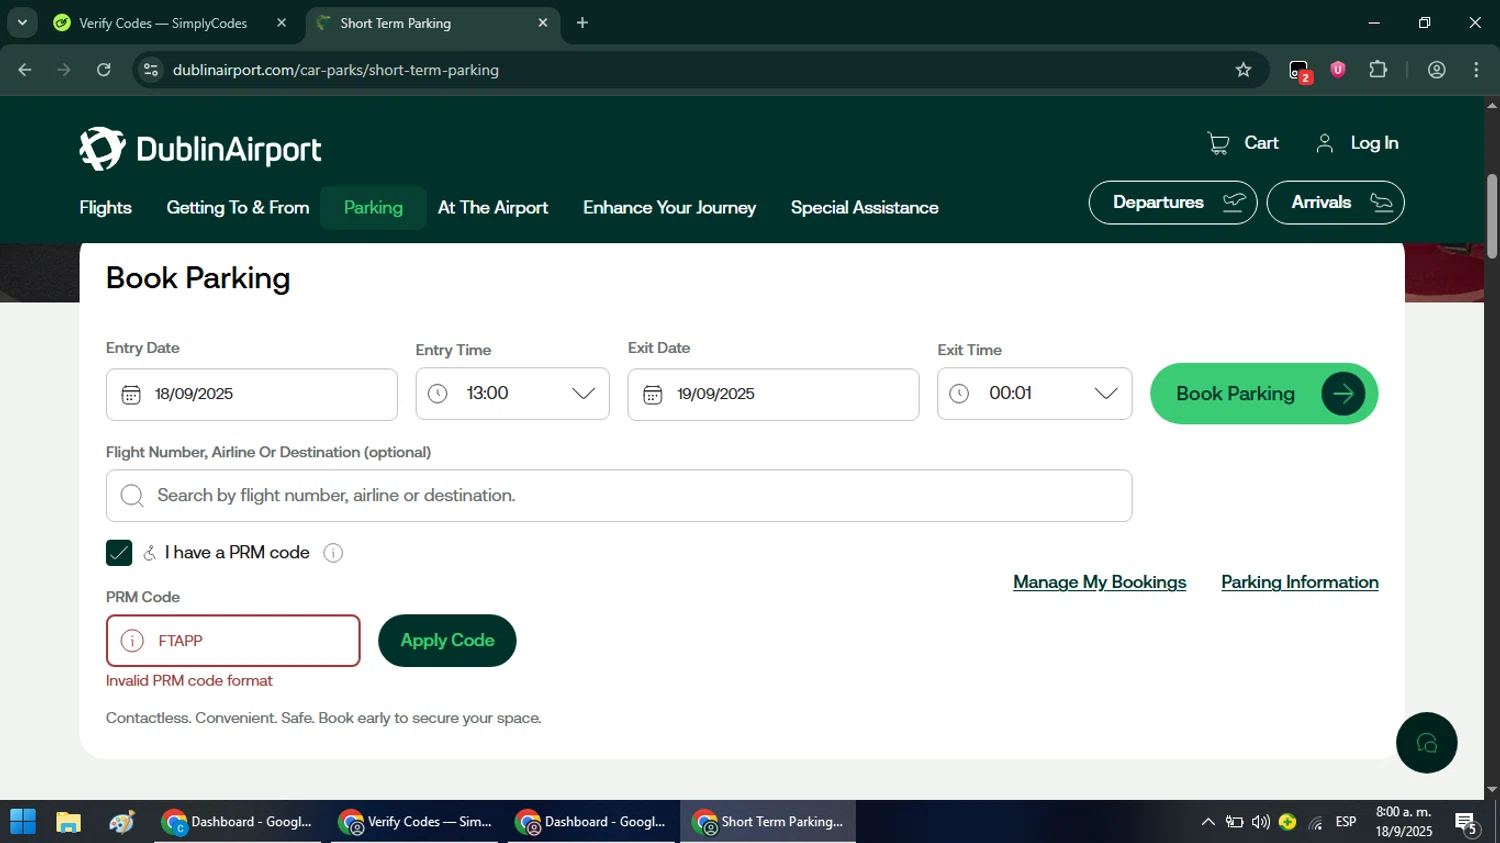Image resolution: width=1500 pixels, height=843 pixels.
Task: Click the Apply Code button
Action: (x=447, y=641)
